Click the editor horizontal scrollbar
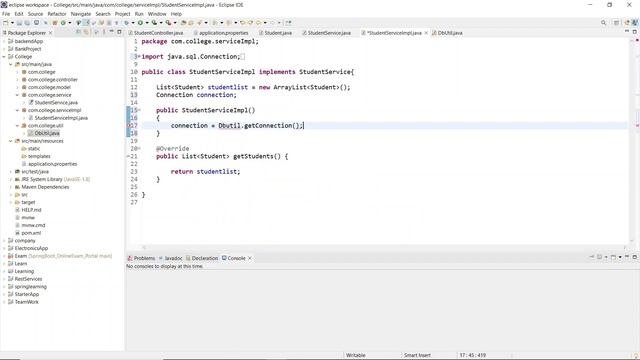 tap(384, 247)
